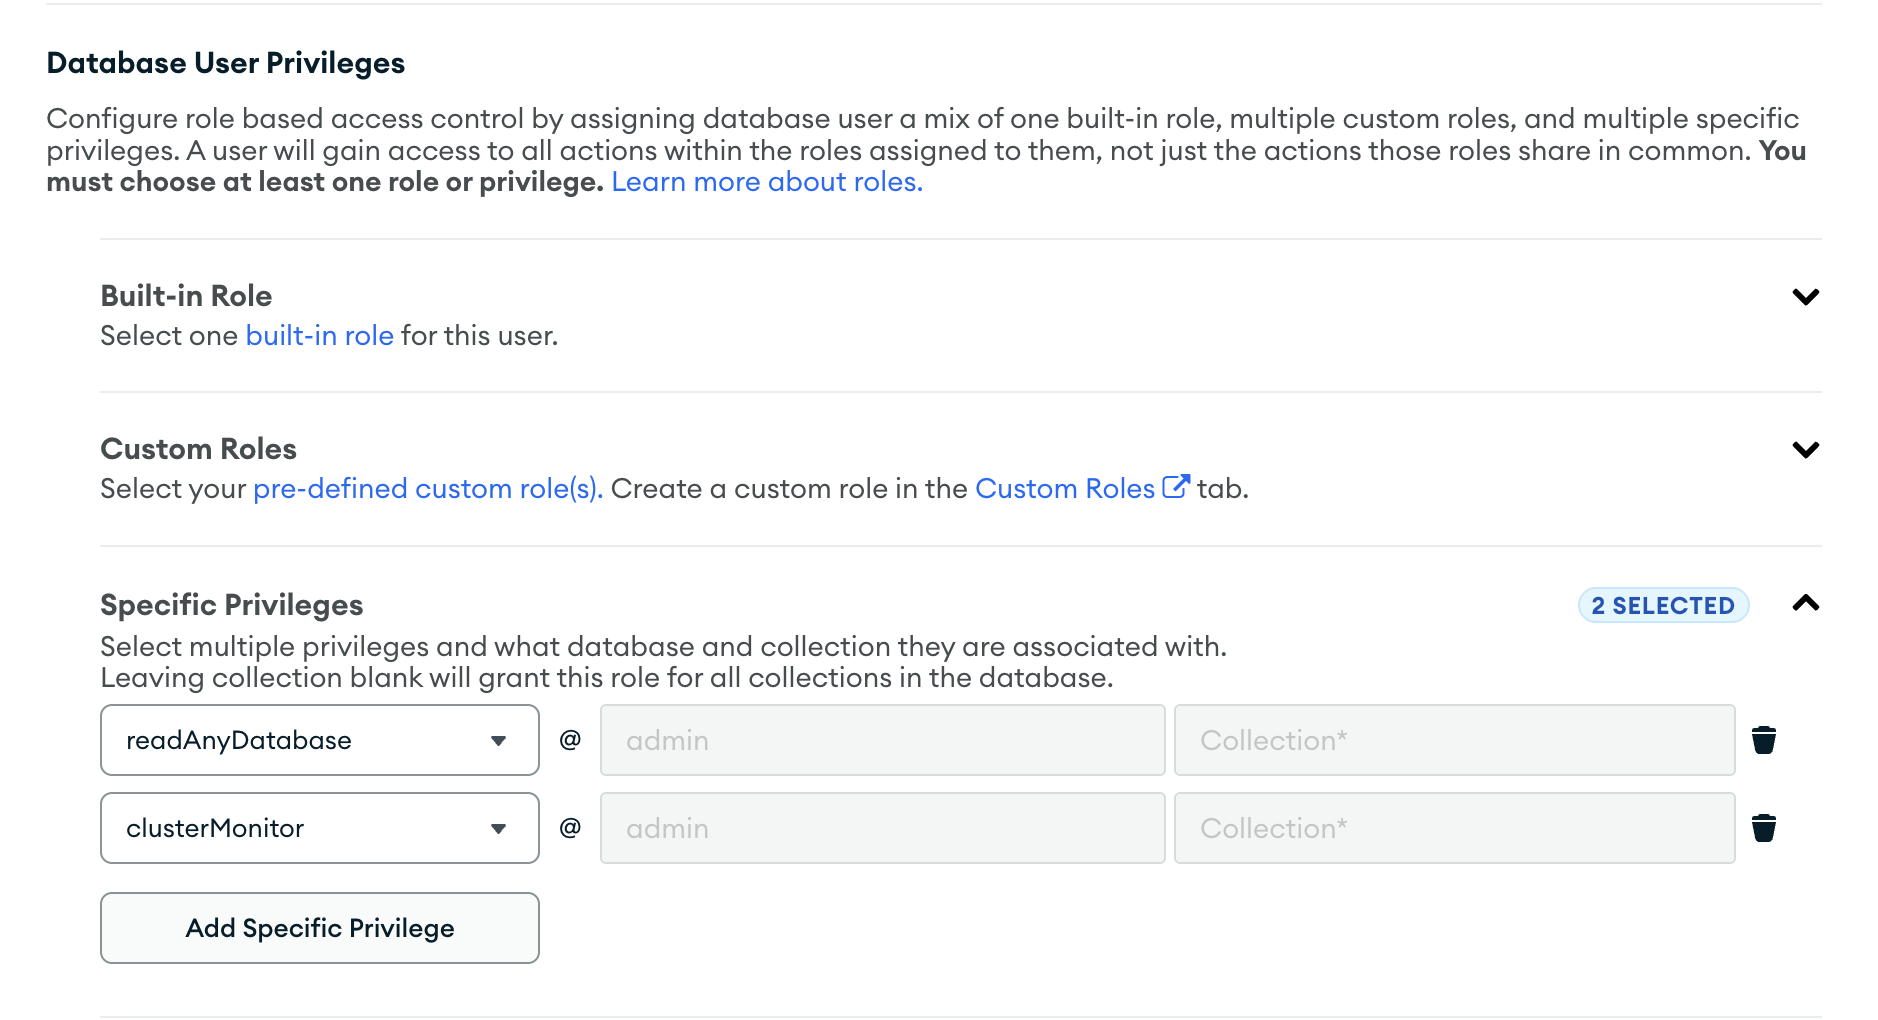The height and width of the screenshot is (1020, 1878).
Task: Click the "2 SELECTED" badge
Action: click(x=1663, y=604)
